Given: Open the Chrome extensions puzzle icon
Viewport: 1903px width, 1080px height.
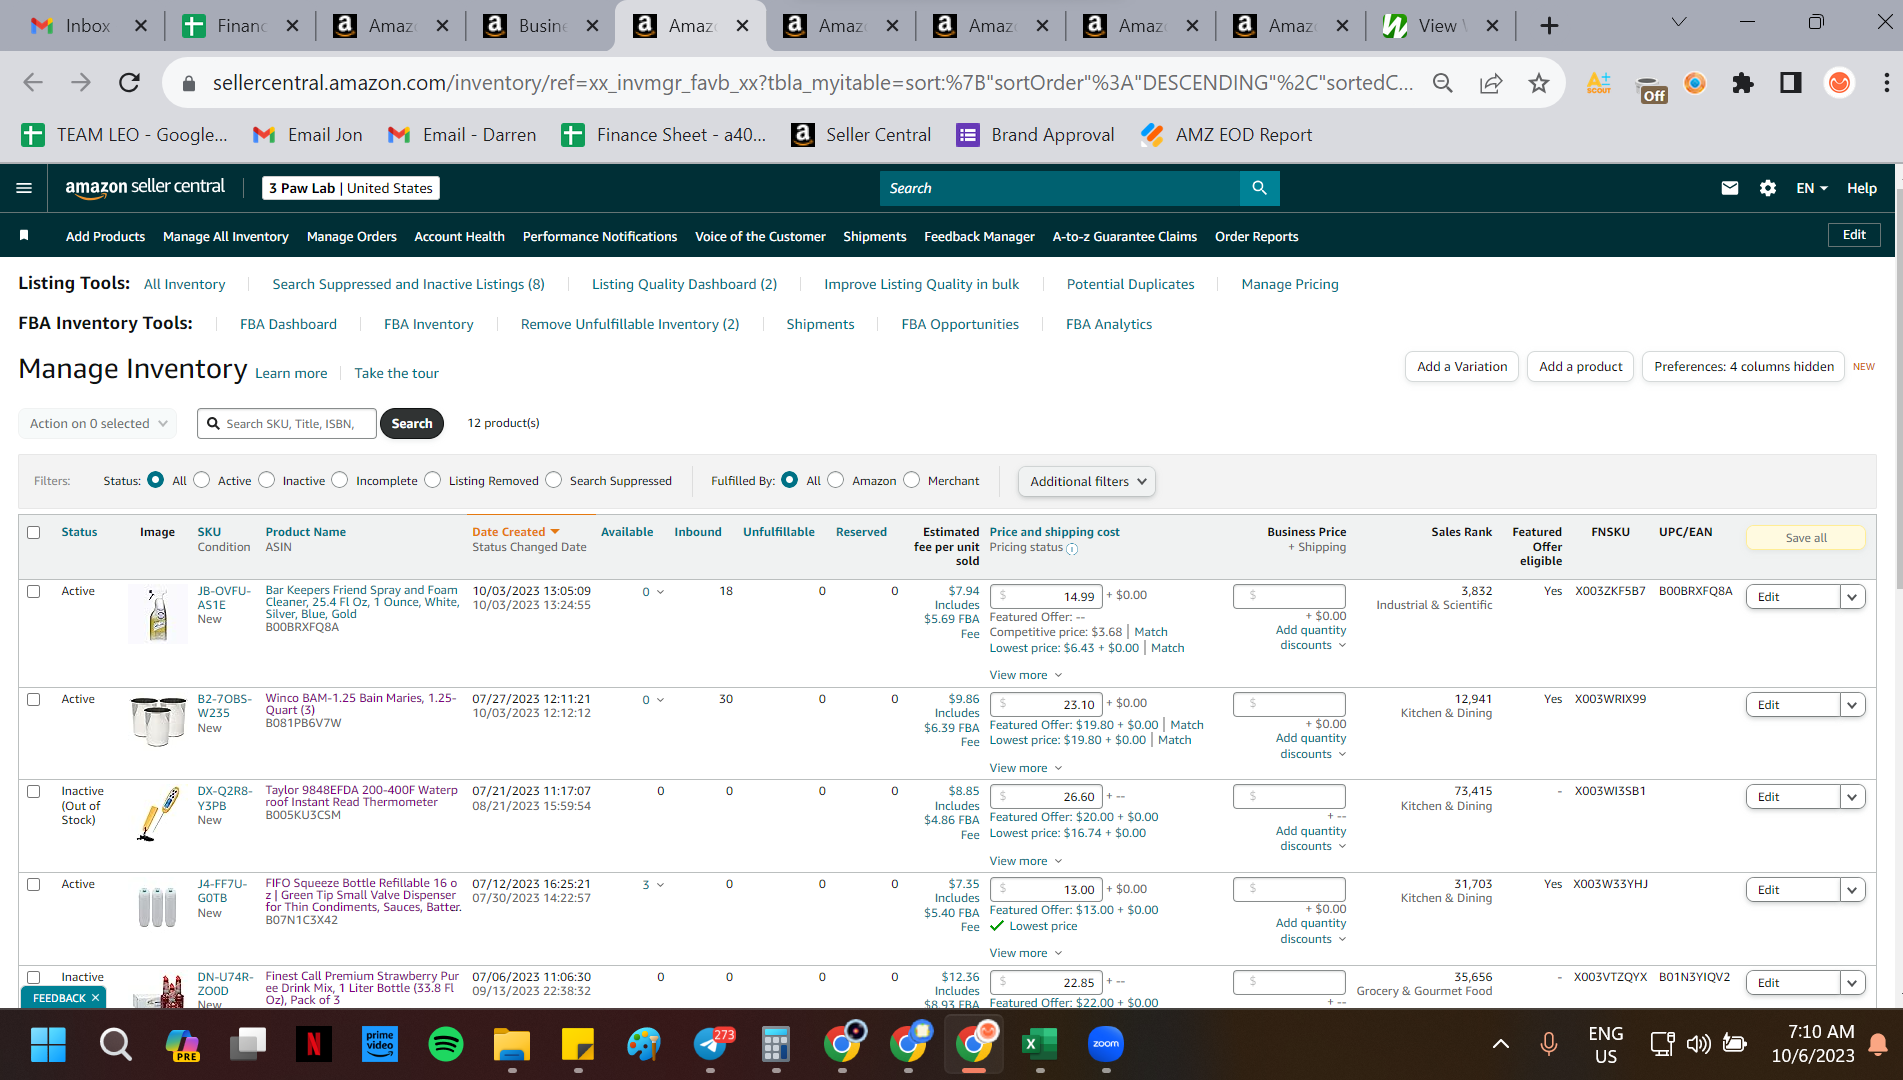Looking at the screenshot, I should pos(1743,83).
